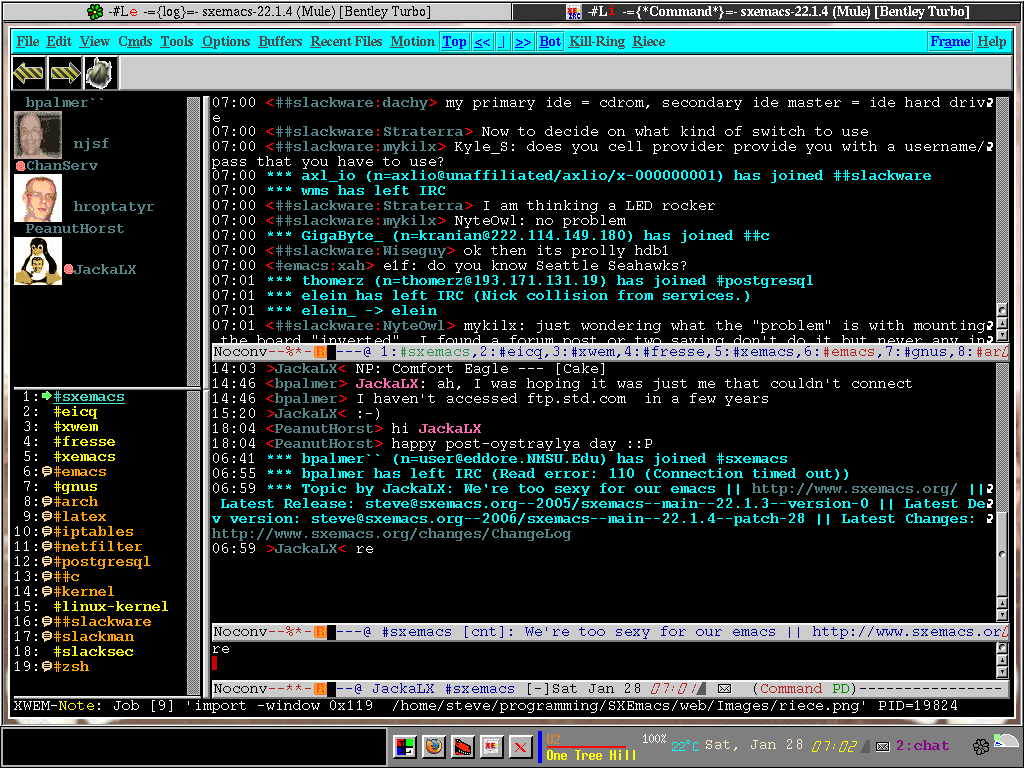This screenshot has height=768, width=1024.
Task: Open the Riece menu
Action: tap(648, 42)
